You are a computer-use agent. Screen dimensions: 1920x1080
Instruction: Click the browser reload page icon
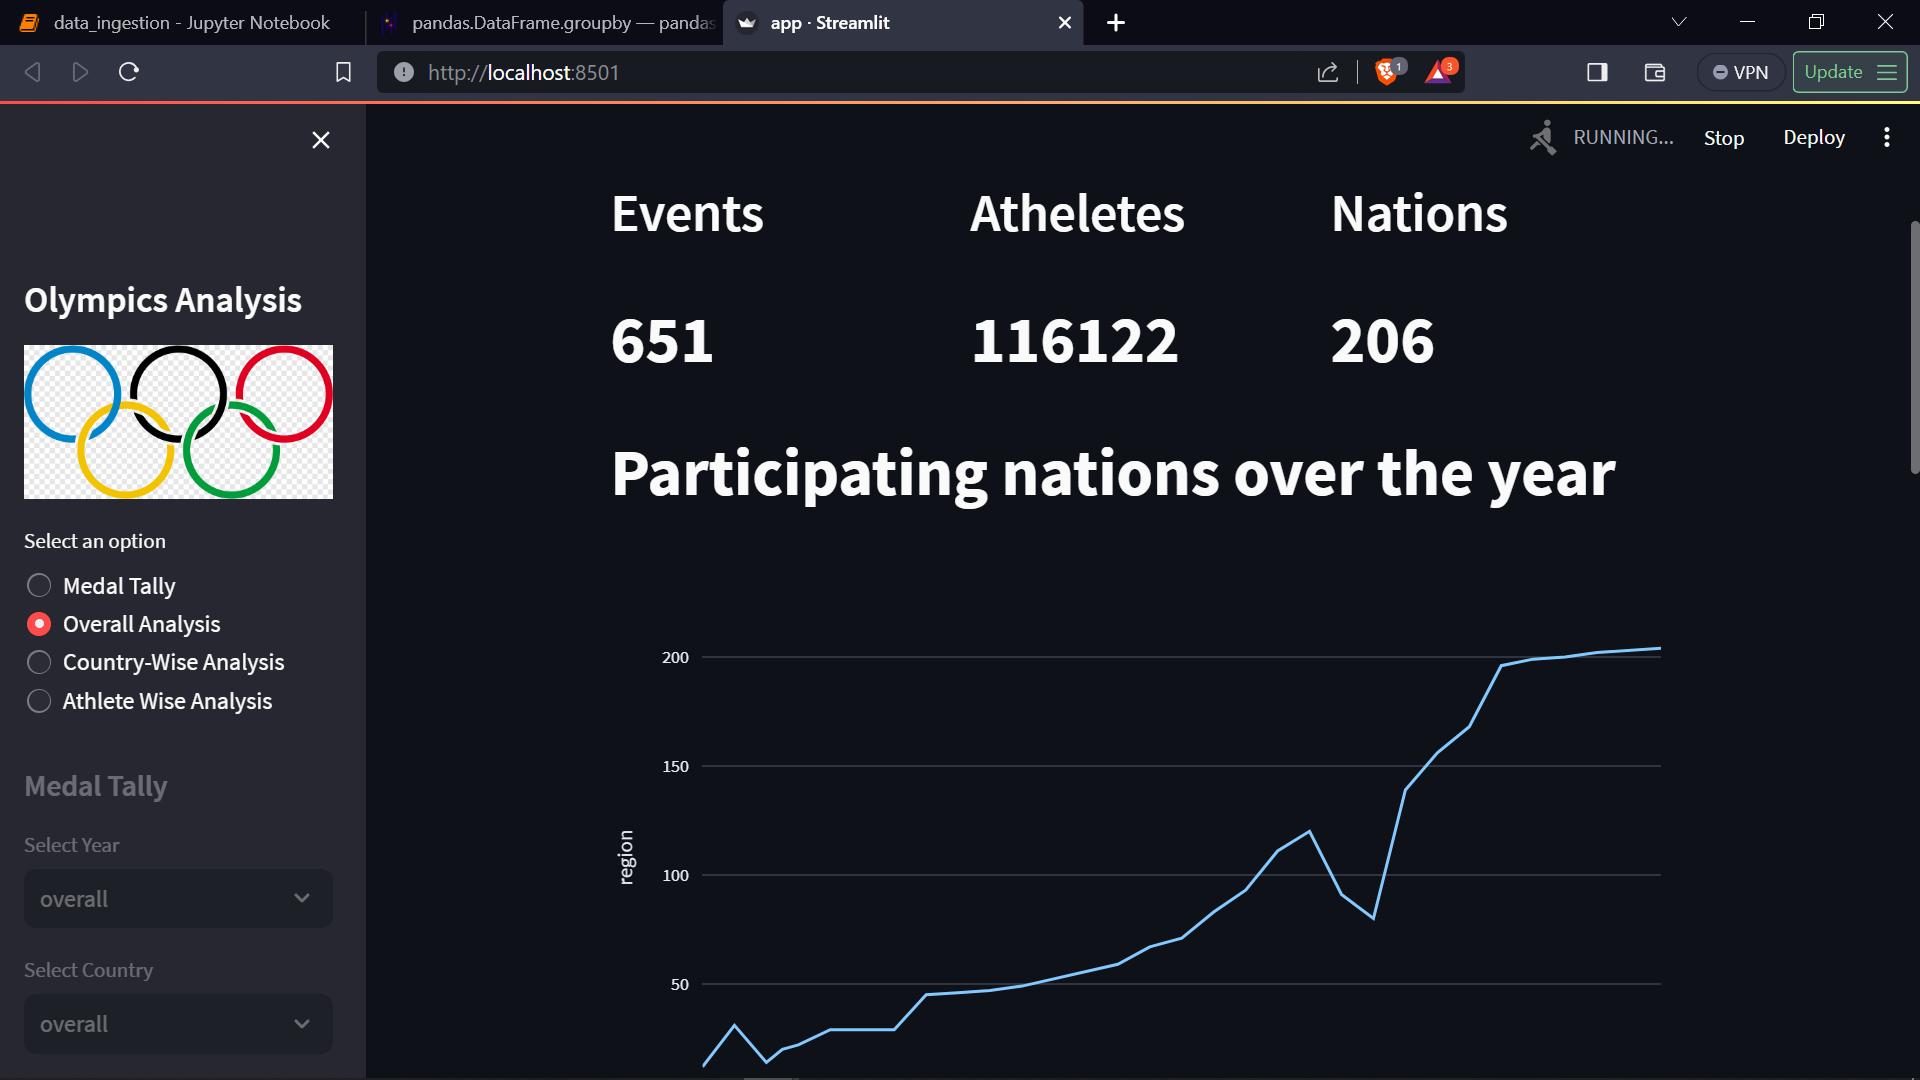[x=128, y=72]
